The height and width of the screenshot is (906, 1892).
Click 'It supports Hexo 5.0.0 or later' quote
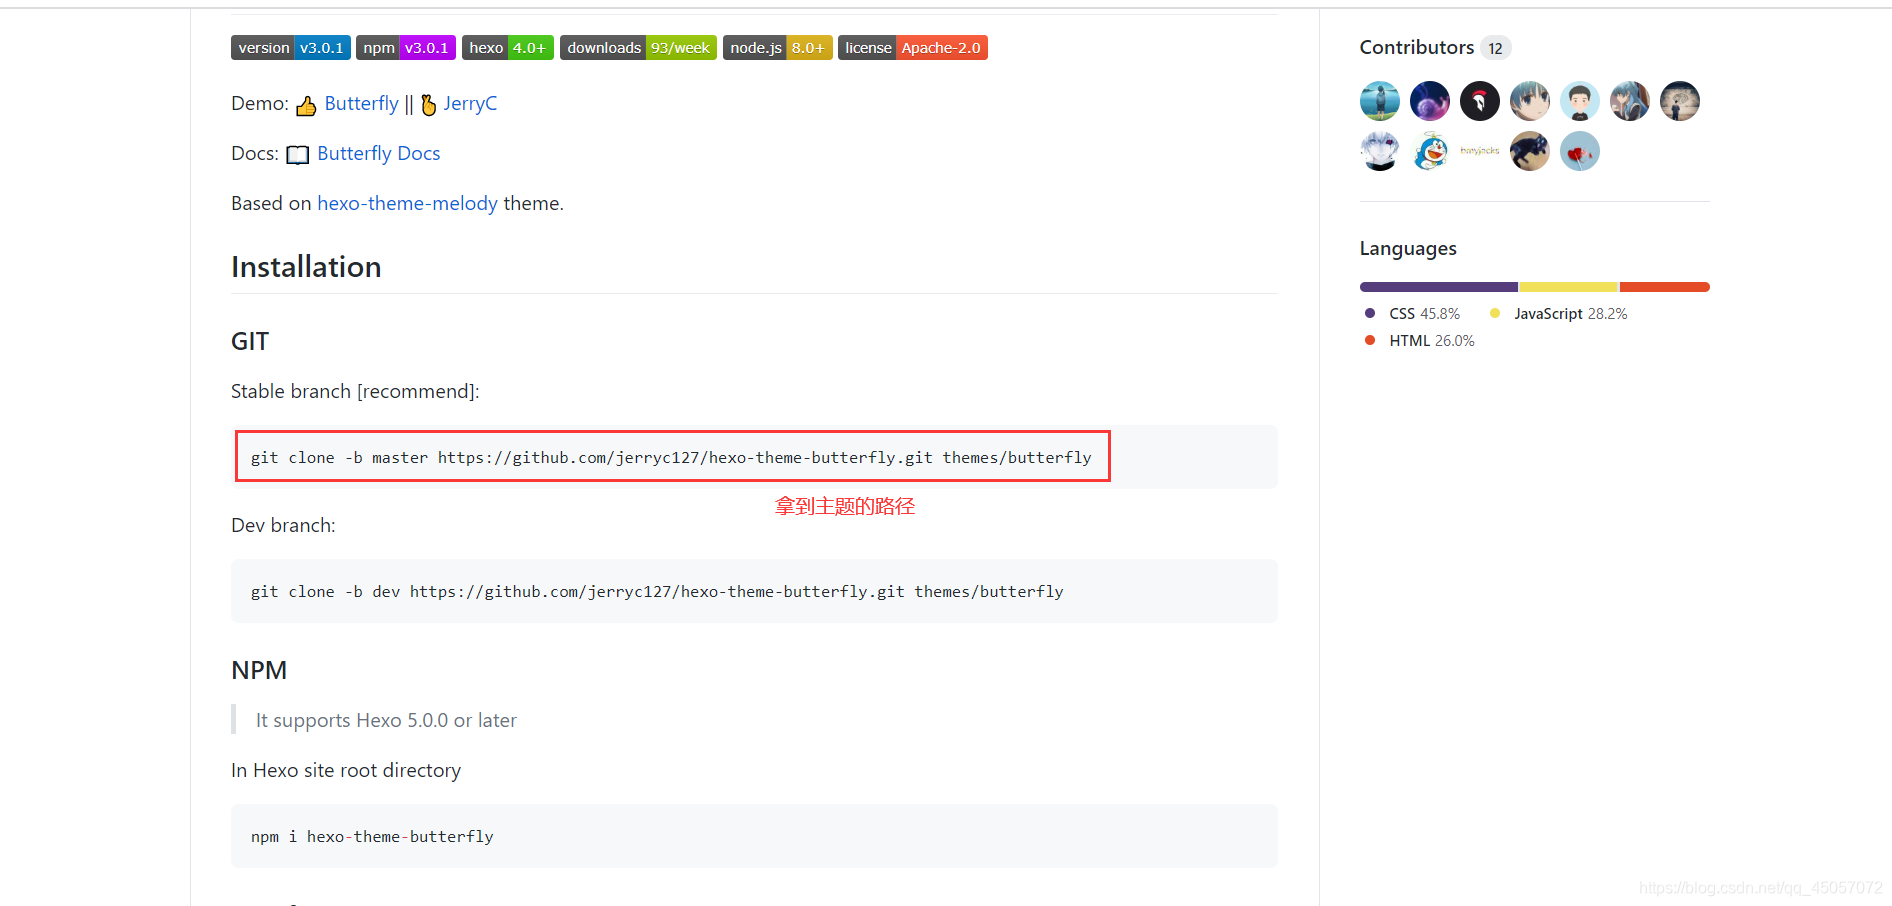click(x=386, y=721)
